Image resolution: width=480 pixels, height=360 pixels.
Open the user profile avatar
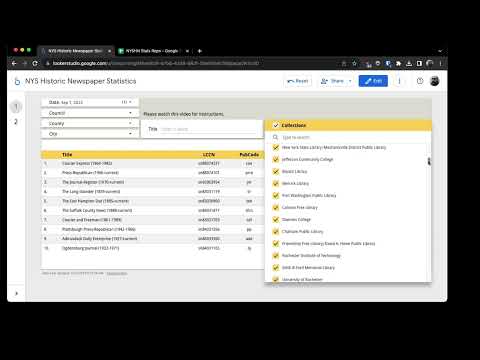(x=434, y=81)
